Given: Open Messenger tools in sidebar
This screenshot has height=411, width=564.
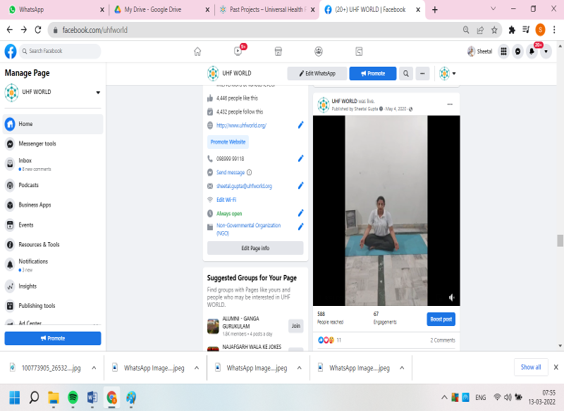Looking at the screenshot, I should click(53, 144).
